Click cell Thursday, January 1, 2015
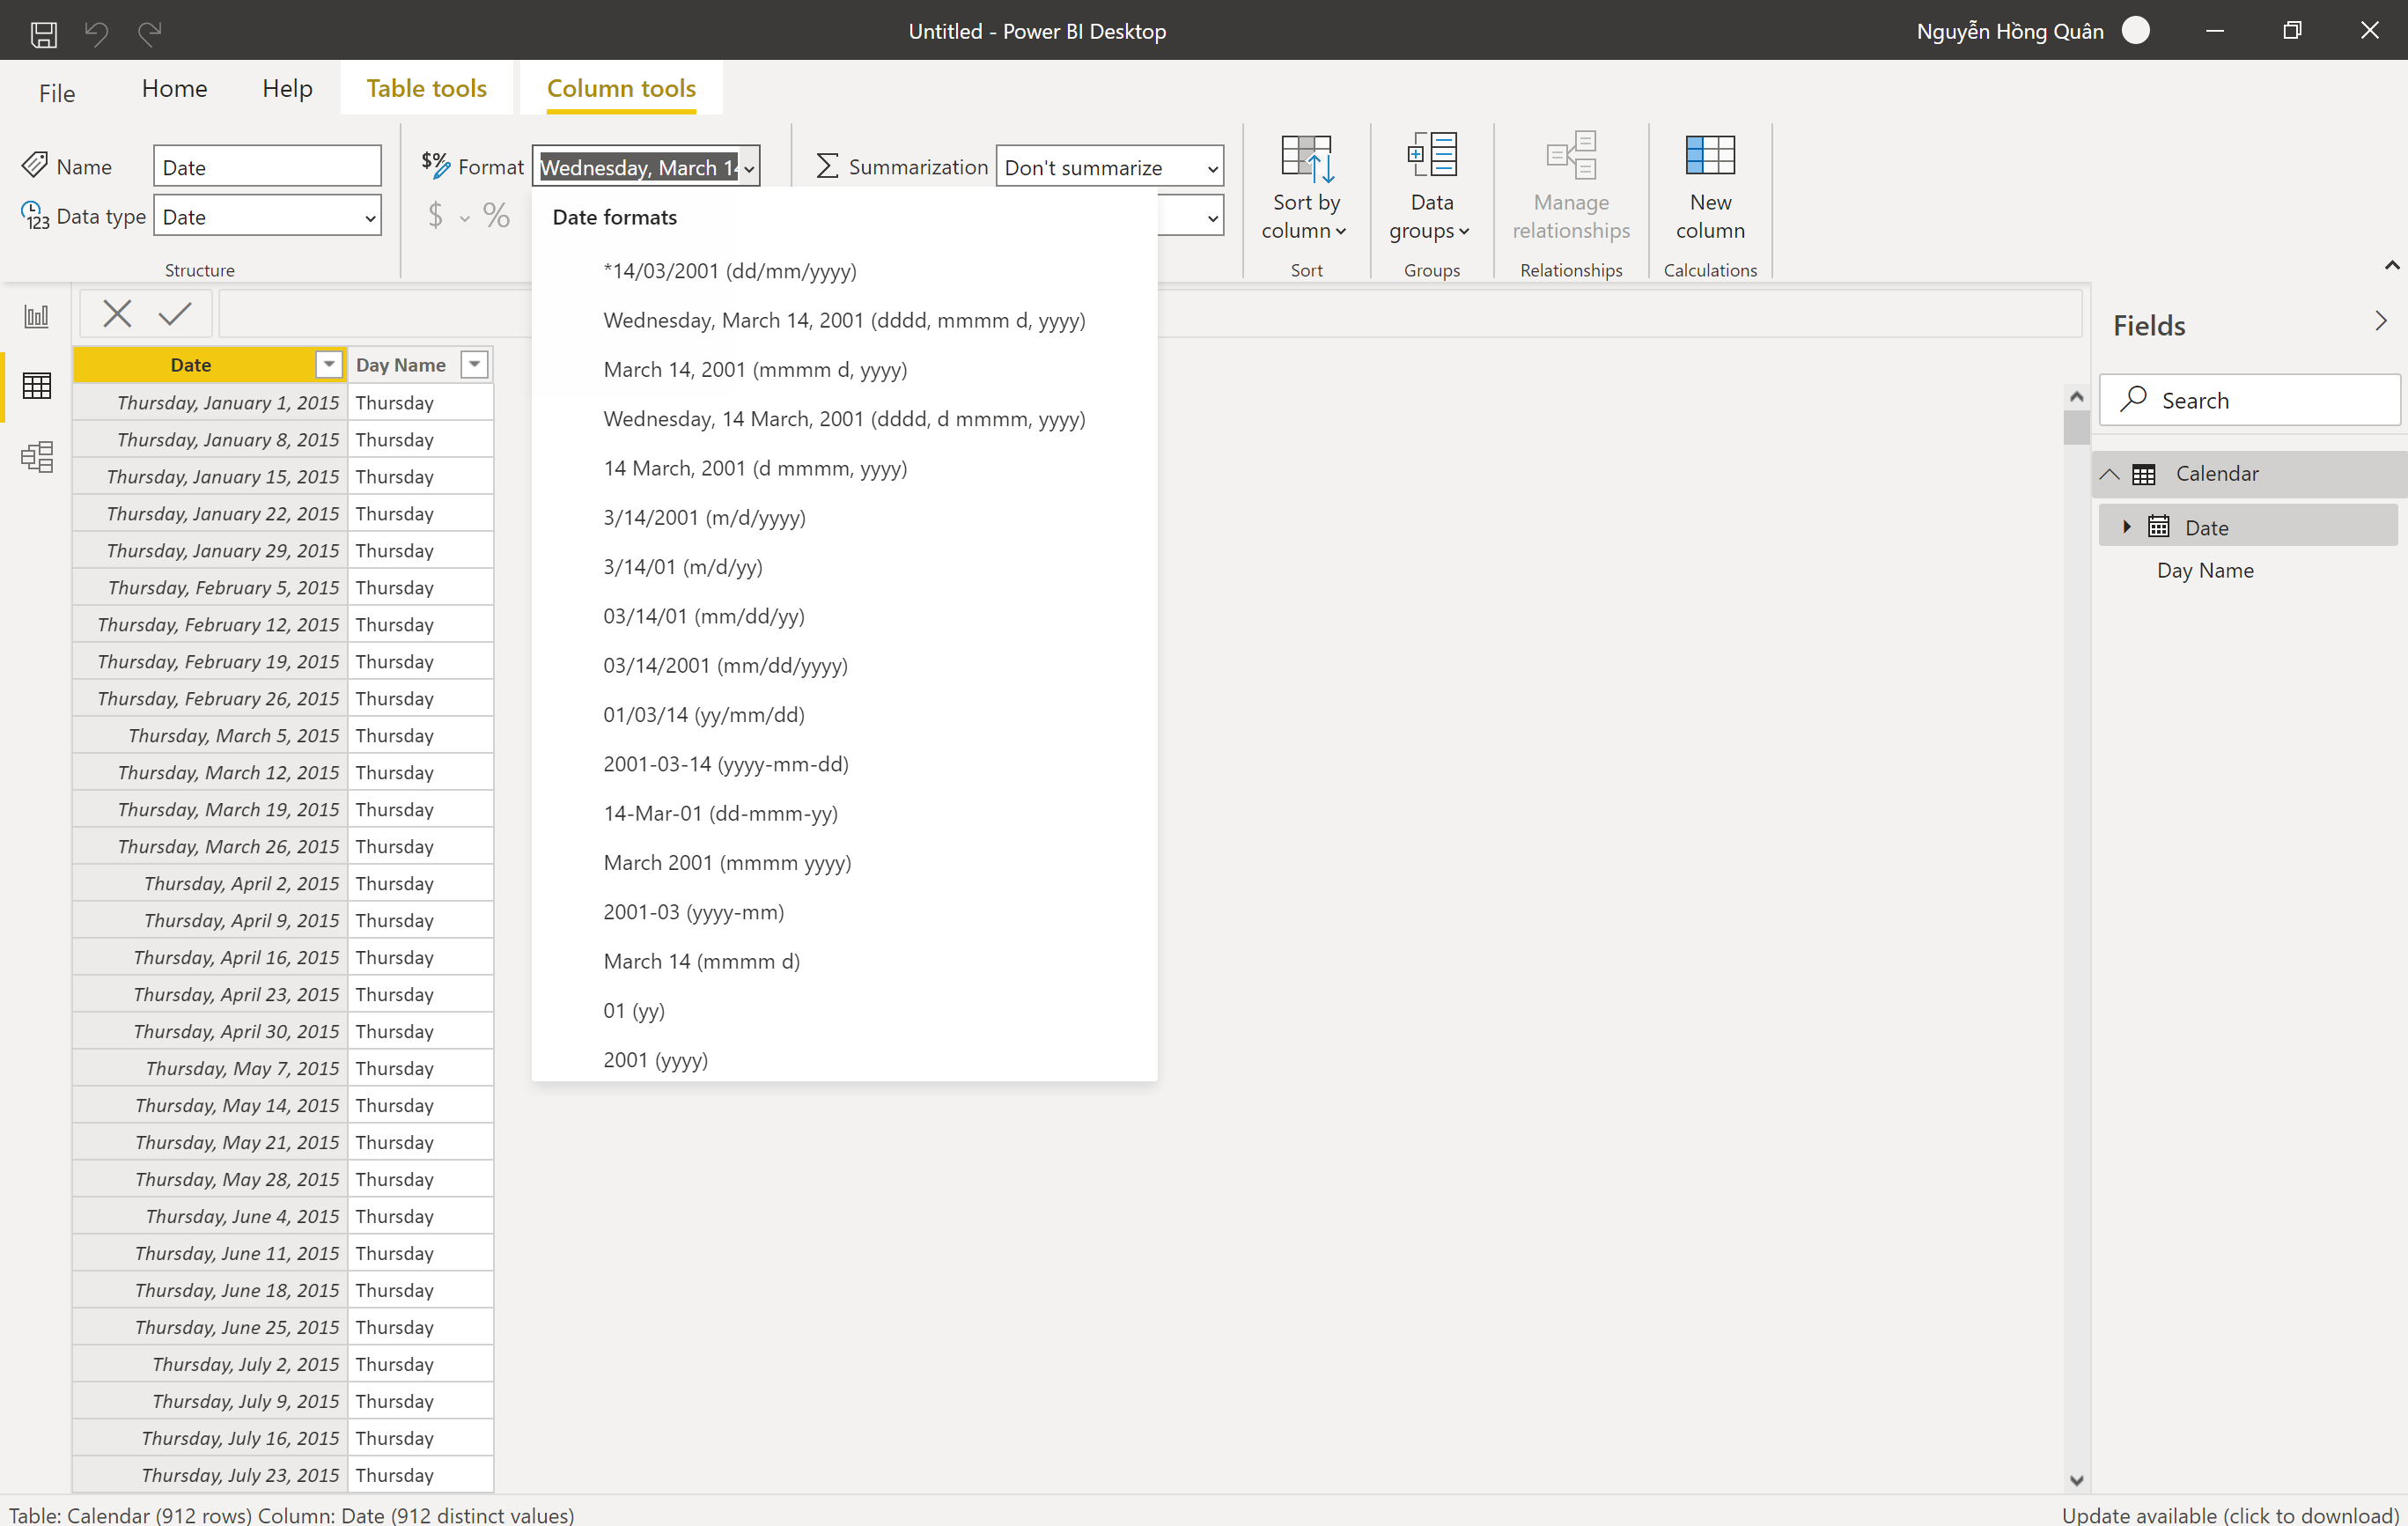Screen dimensions: 2408x1526 pos(210,403)
